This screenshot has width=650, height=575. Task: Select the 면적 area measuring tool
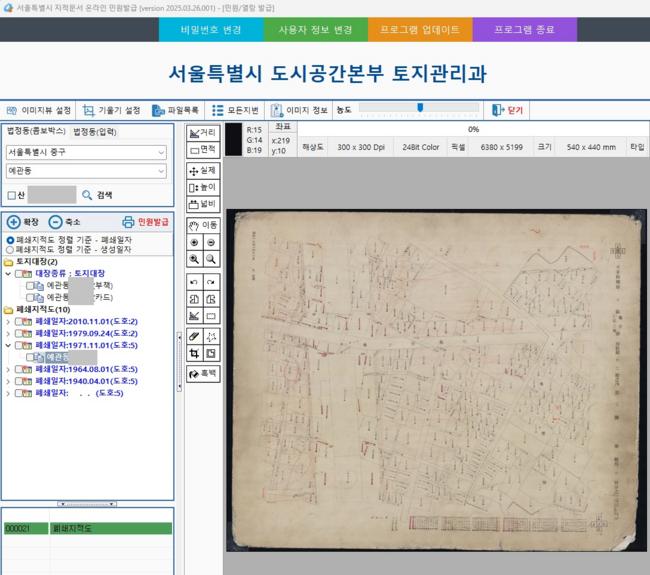click(x=202, y=149)
